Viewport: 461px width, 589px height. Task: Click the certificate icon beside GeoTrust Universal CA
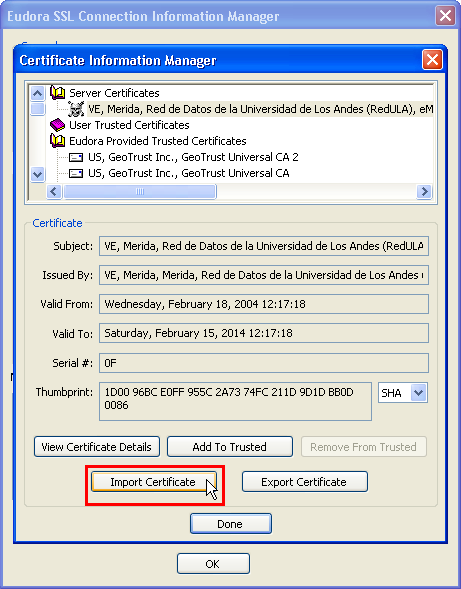click(76, 173)
